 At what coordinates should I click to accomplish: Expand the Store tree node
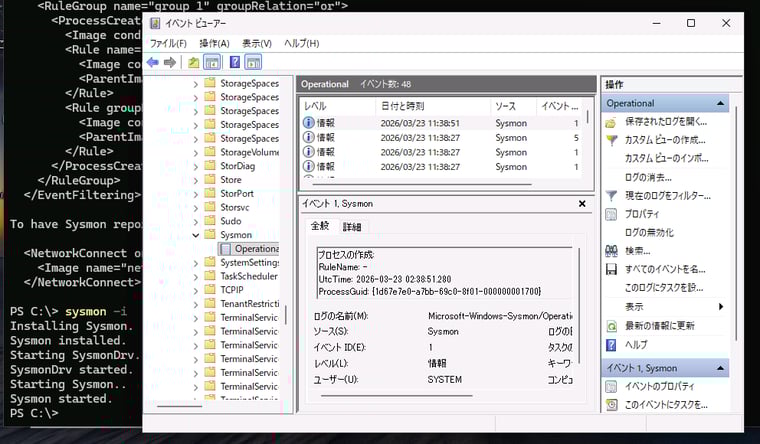point(196,180)
